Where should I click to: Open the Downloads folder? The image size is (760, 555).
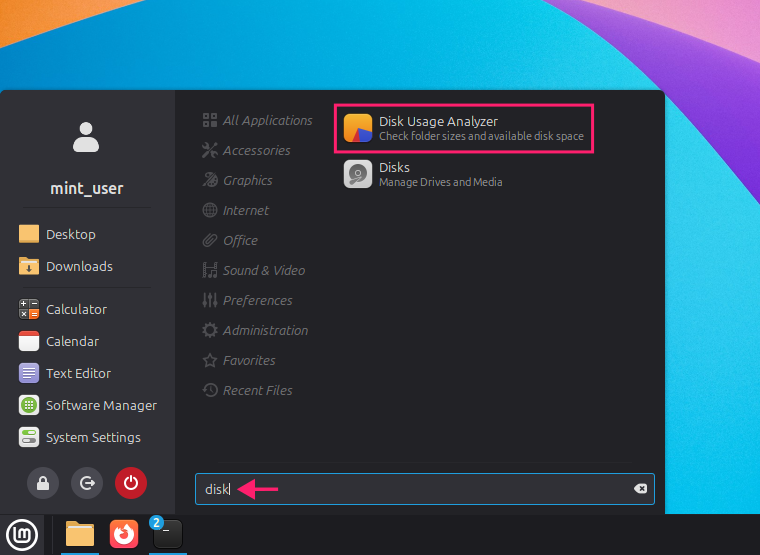point(66,266)
